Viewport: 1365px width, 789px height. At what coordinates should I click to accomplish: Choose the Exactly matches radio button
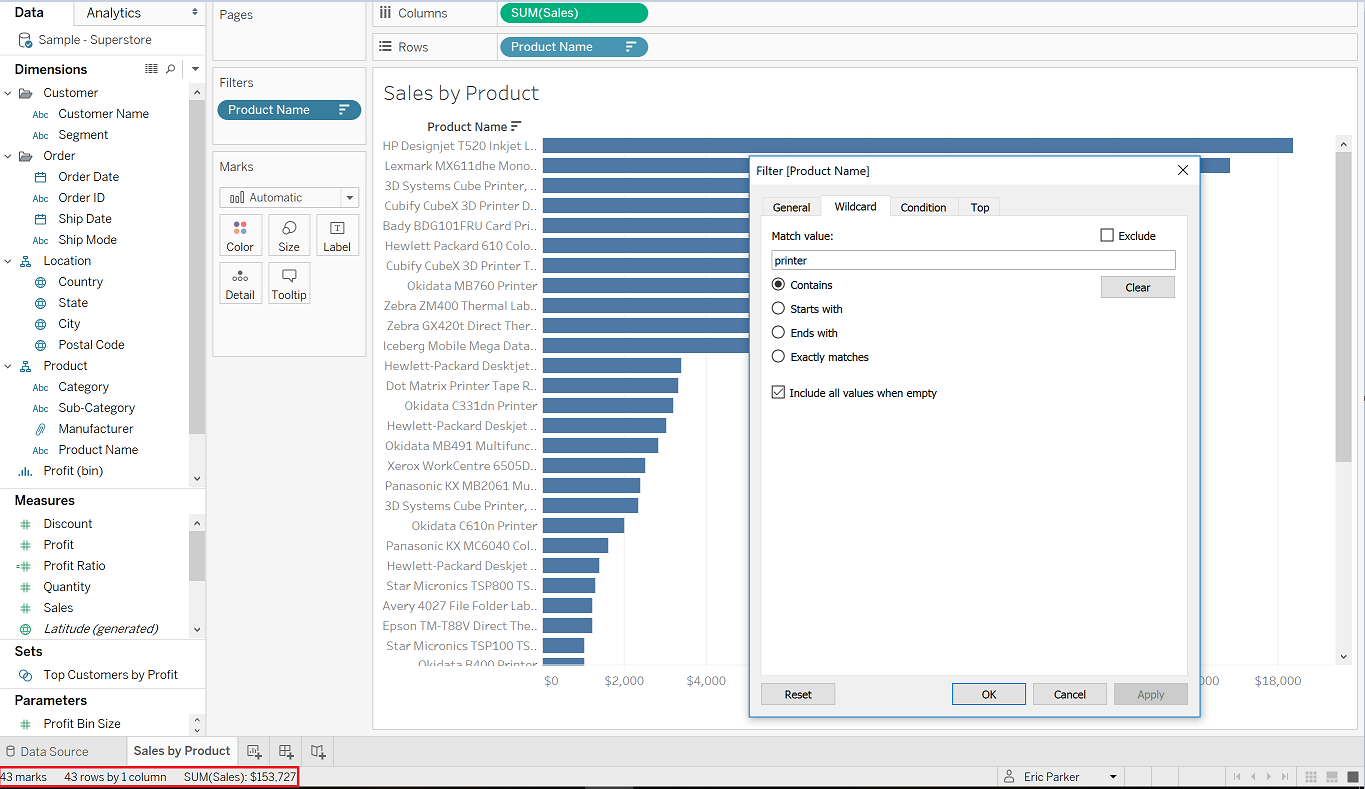point(779,357)
